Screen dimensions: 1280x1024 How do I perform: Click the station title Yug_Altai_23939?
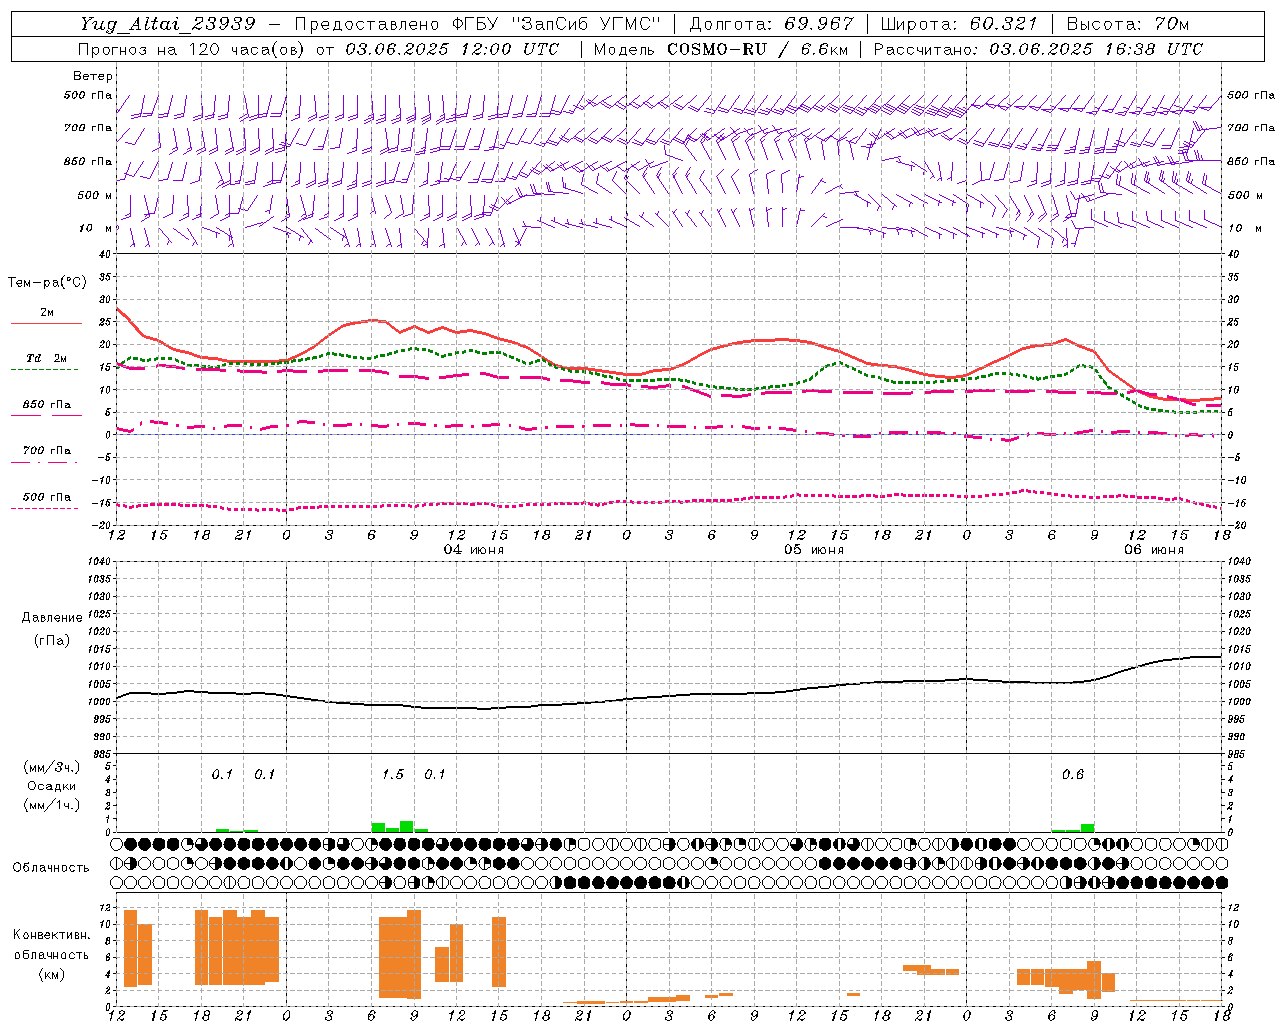[168, 24]
